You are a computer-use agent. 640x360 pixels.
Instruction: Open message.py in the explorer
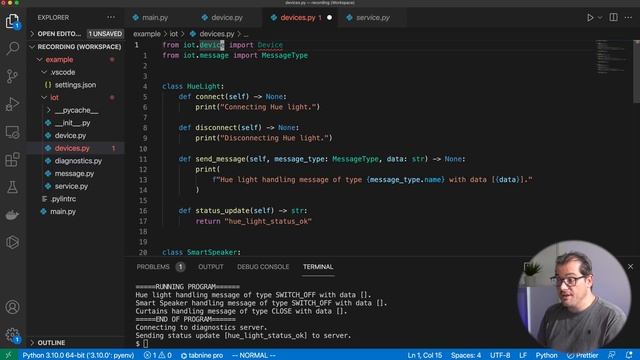click(x=76, y=173)
